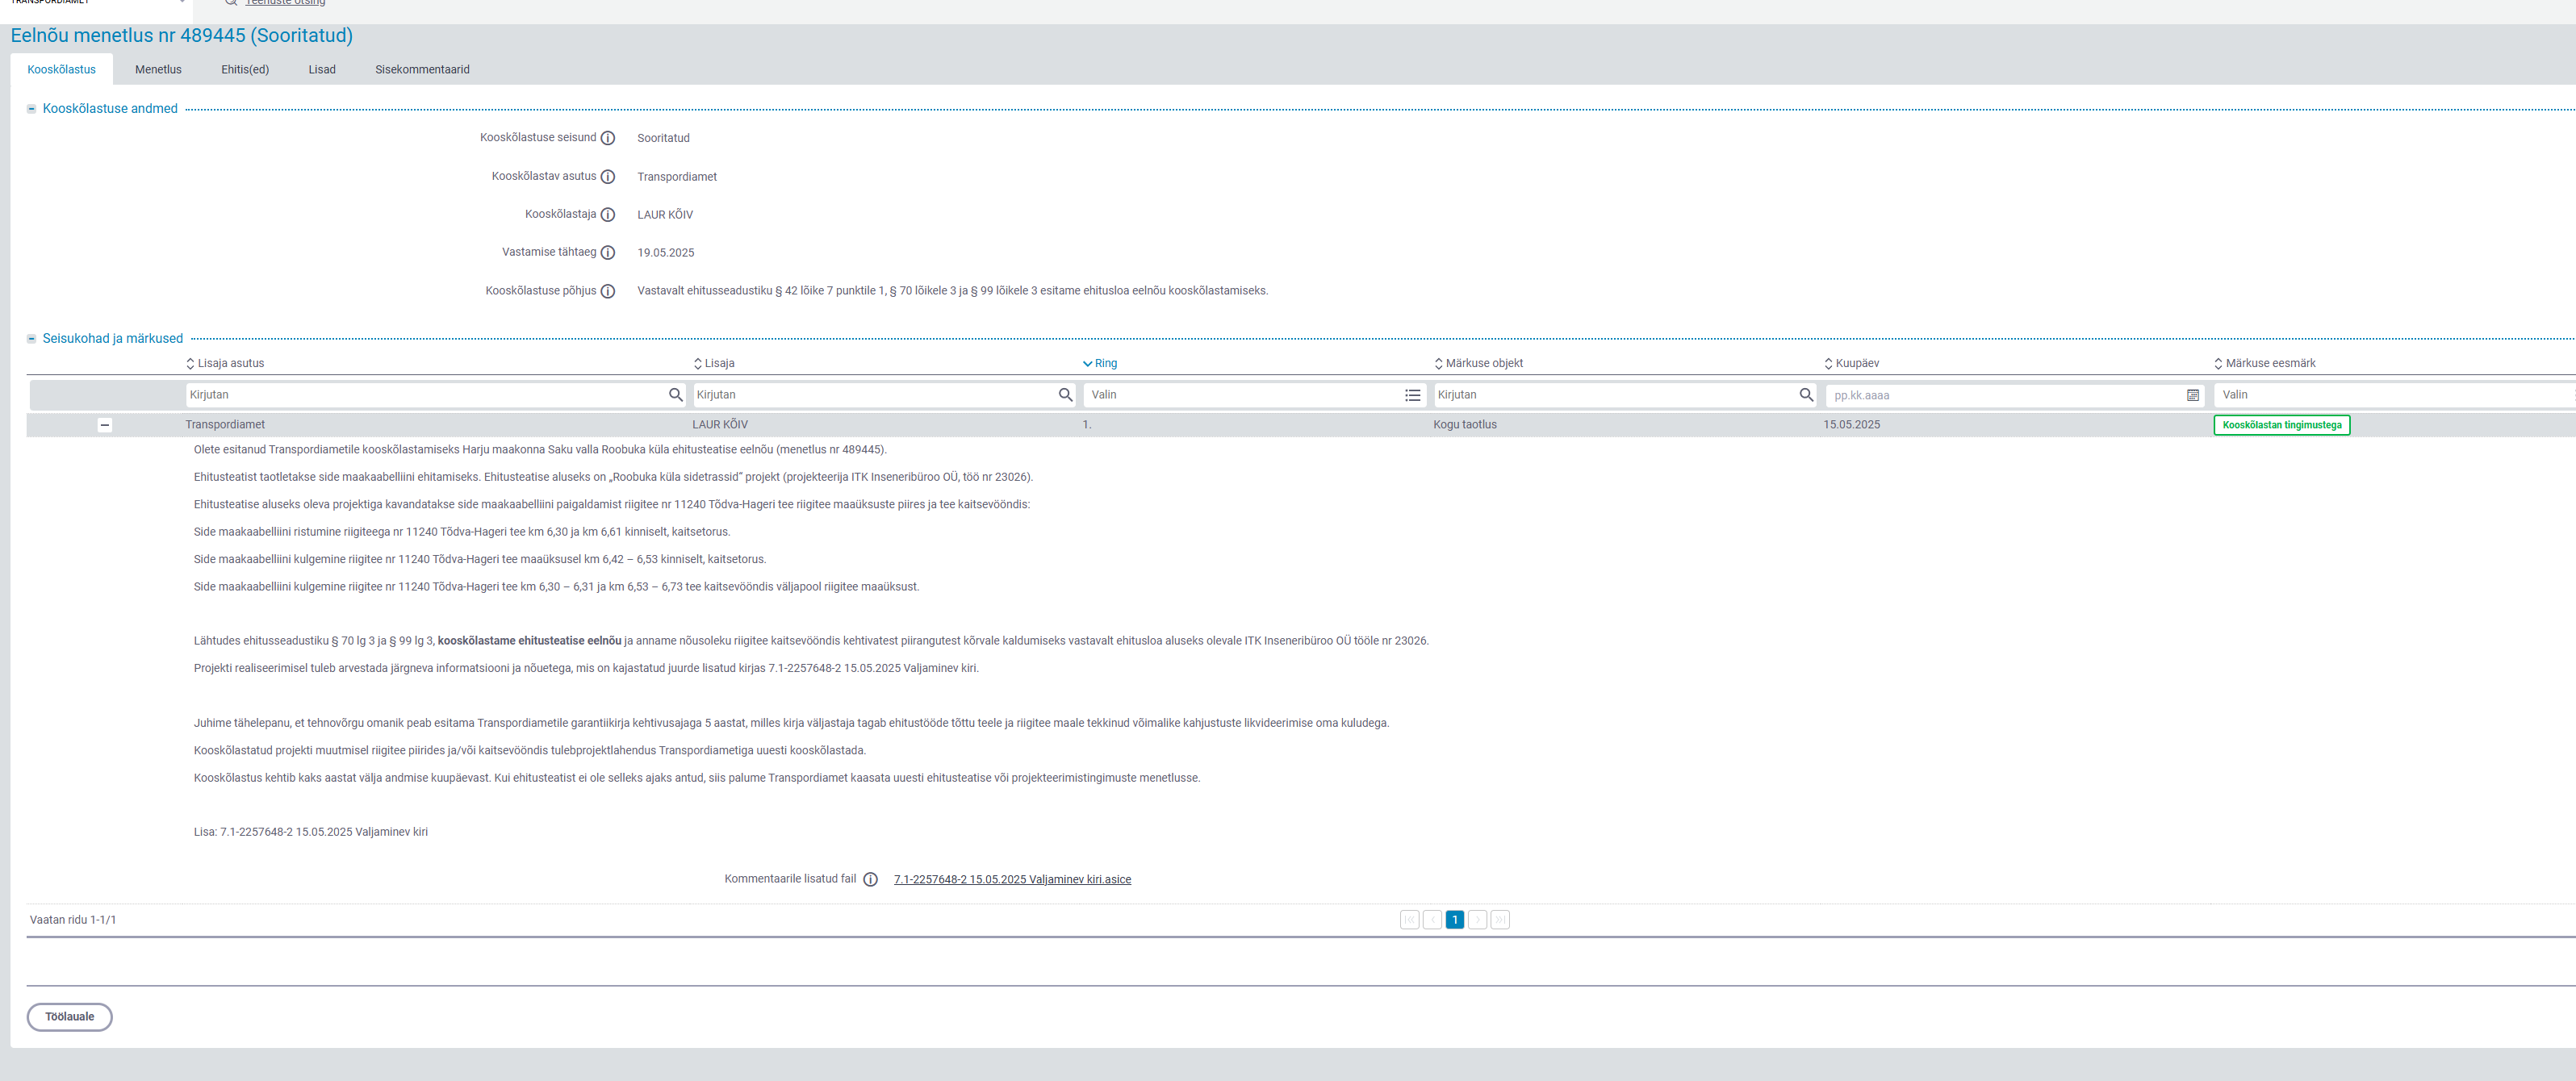This screenshot has height=1081, width=2576.
Task: Open the Teenuste otsing link
Action: pyautogui.click(x=285, y=3)
